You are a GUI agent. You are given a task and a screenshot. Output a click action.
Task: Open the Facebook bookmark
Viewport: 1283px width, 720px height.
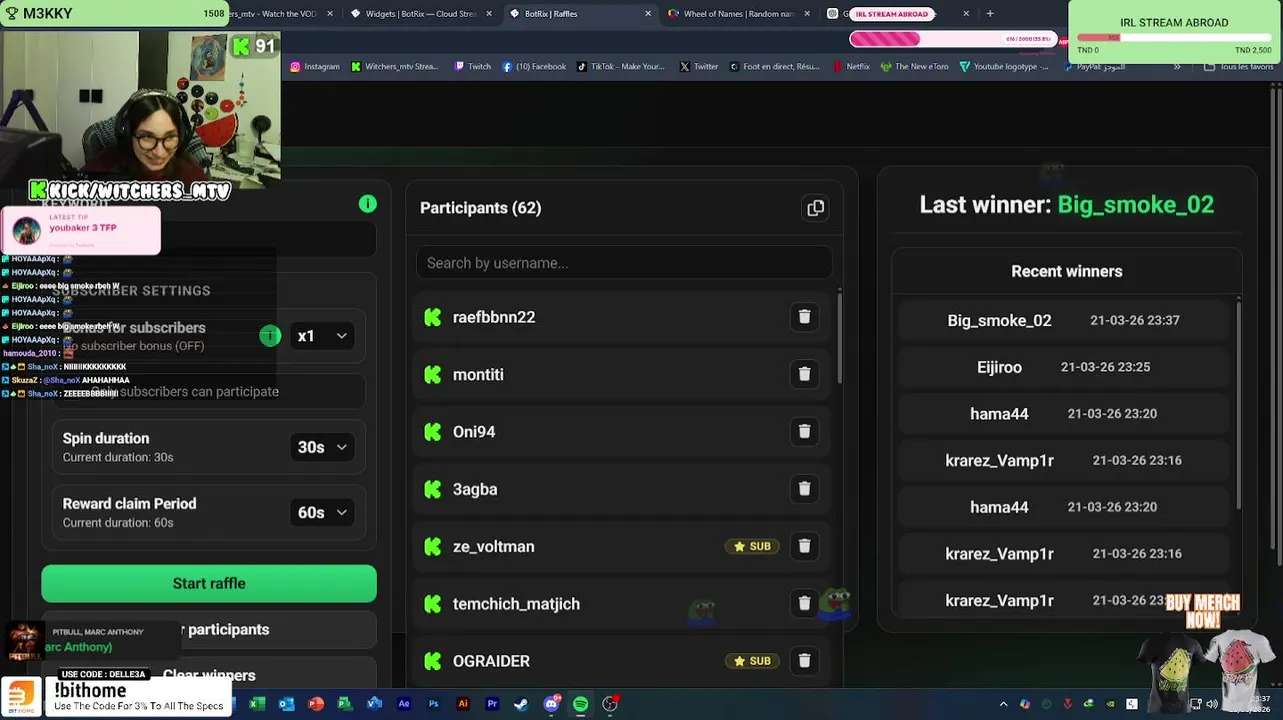click(534, 67)
